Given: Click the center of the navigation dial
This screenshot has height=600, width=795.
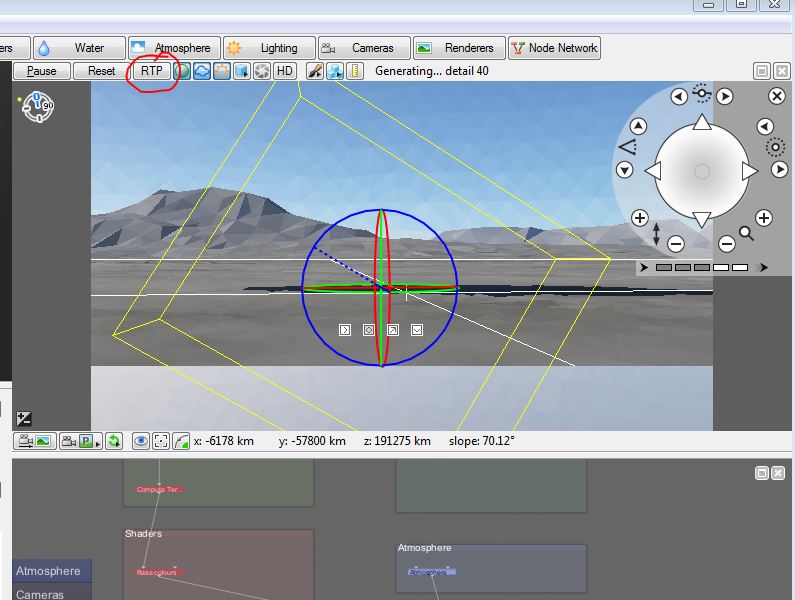Looking at the screenshot, I should coord(702,172).
